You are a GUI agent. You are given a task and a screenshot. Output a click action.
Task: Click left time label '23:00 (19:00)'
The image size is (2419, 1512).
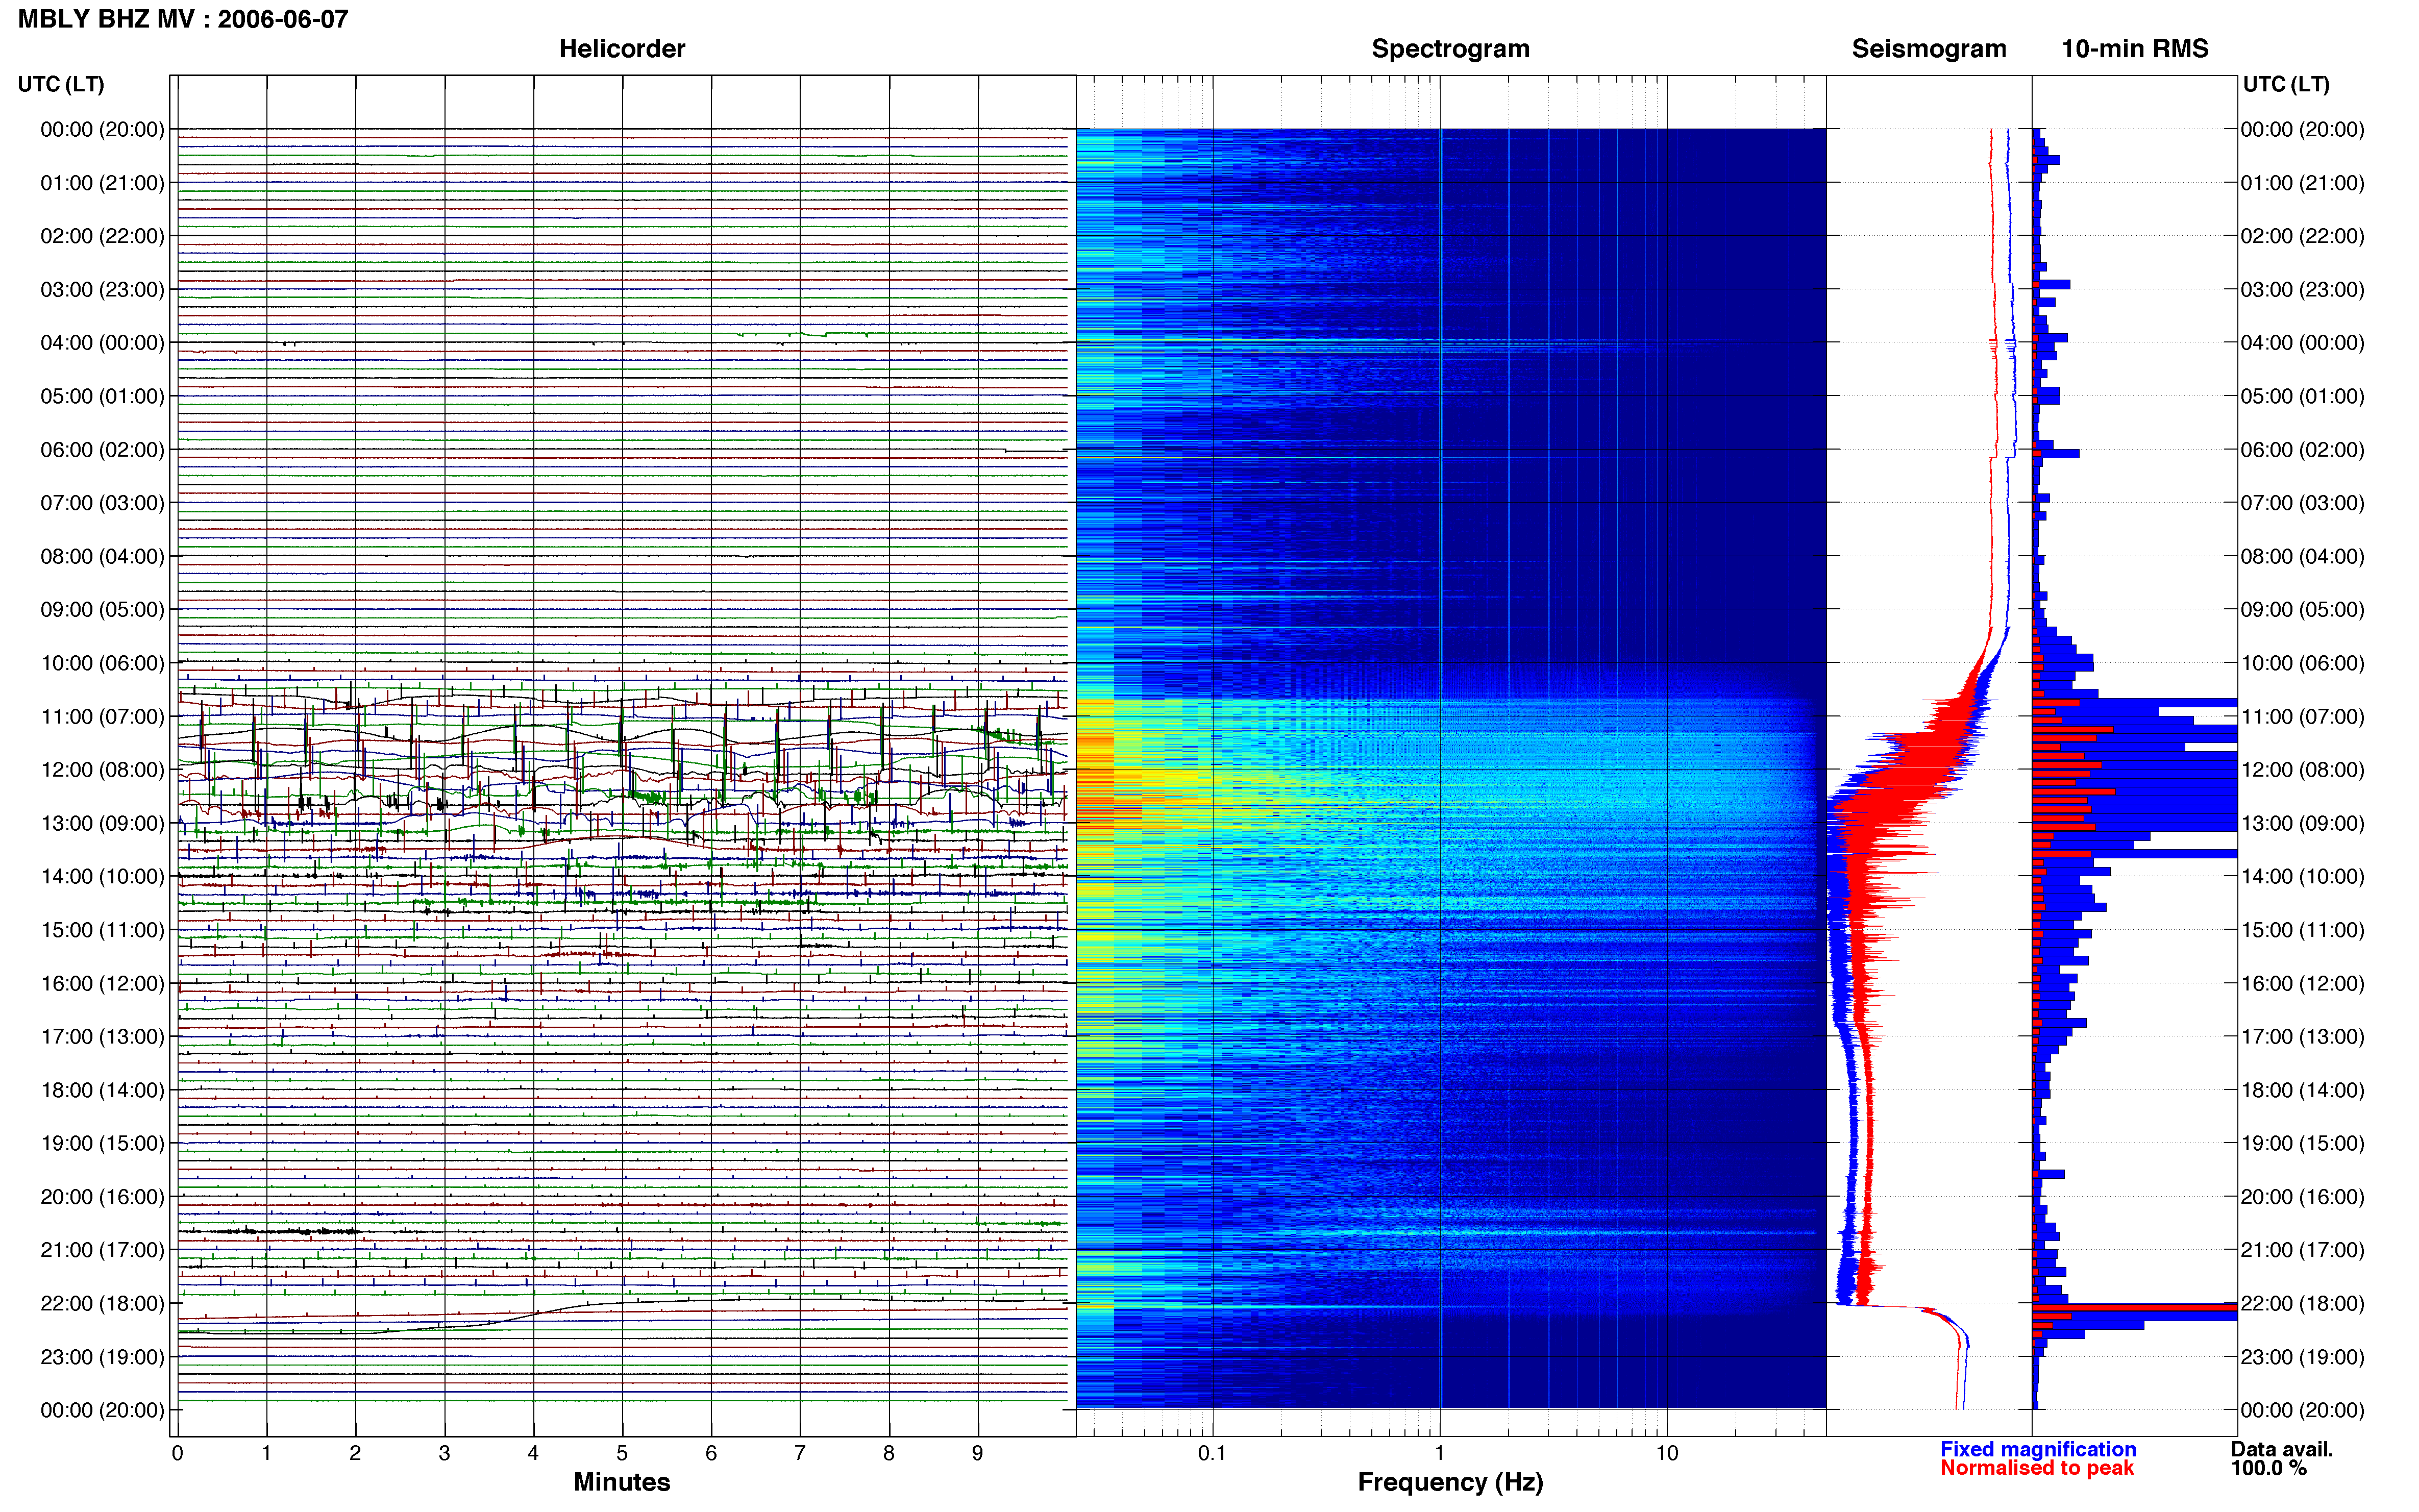102,1357
